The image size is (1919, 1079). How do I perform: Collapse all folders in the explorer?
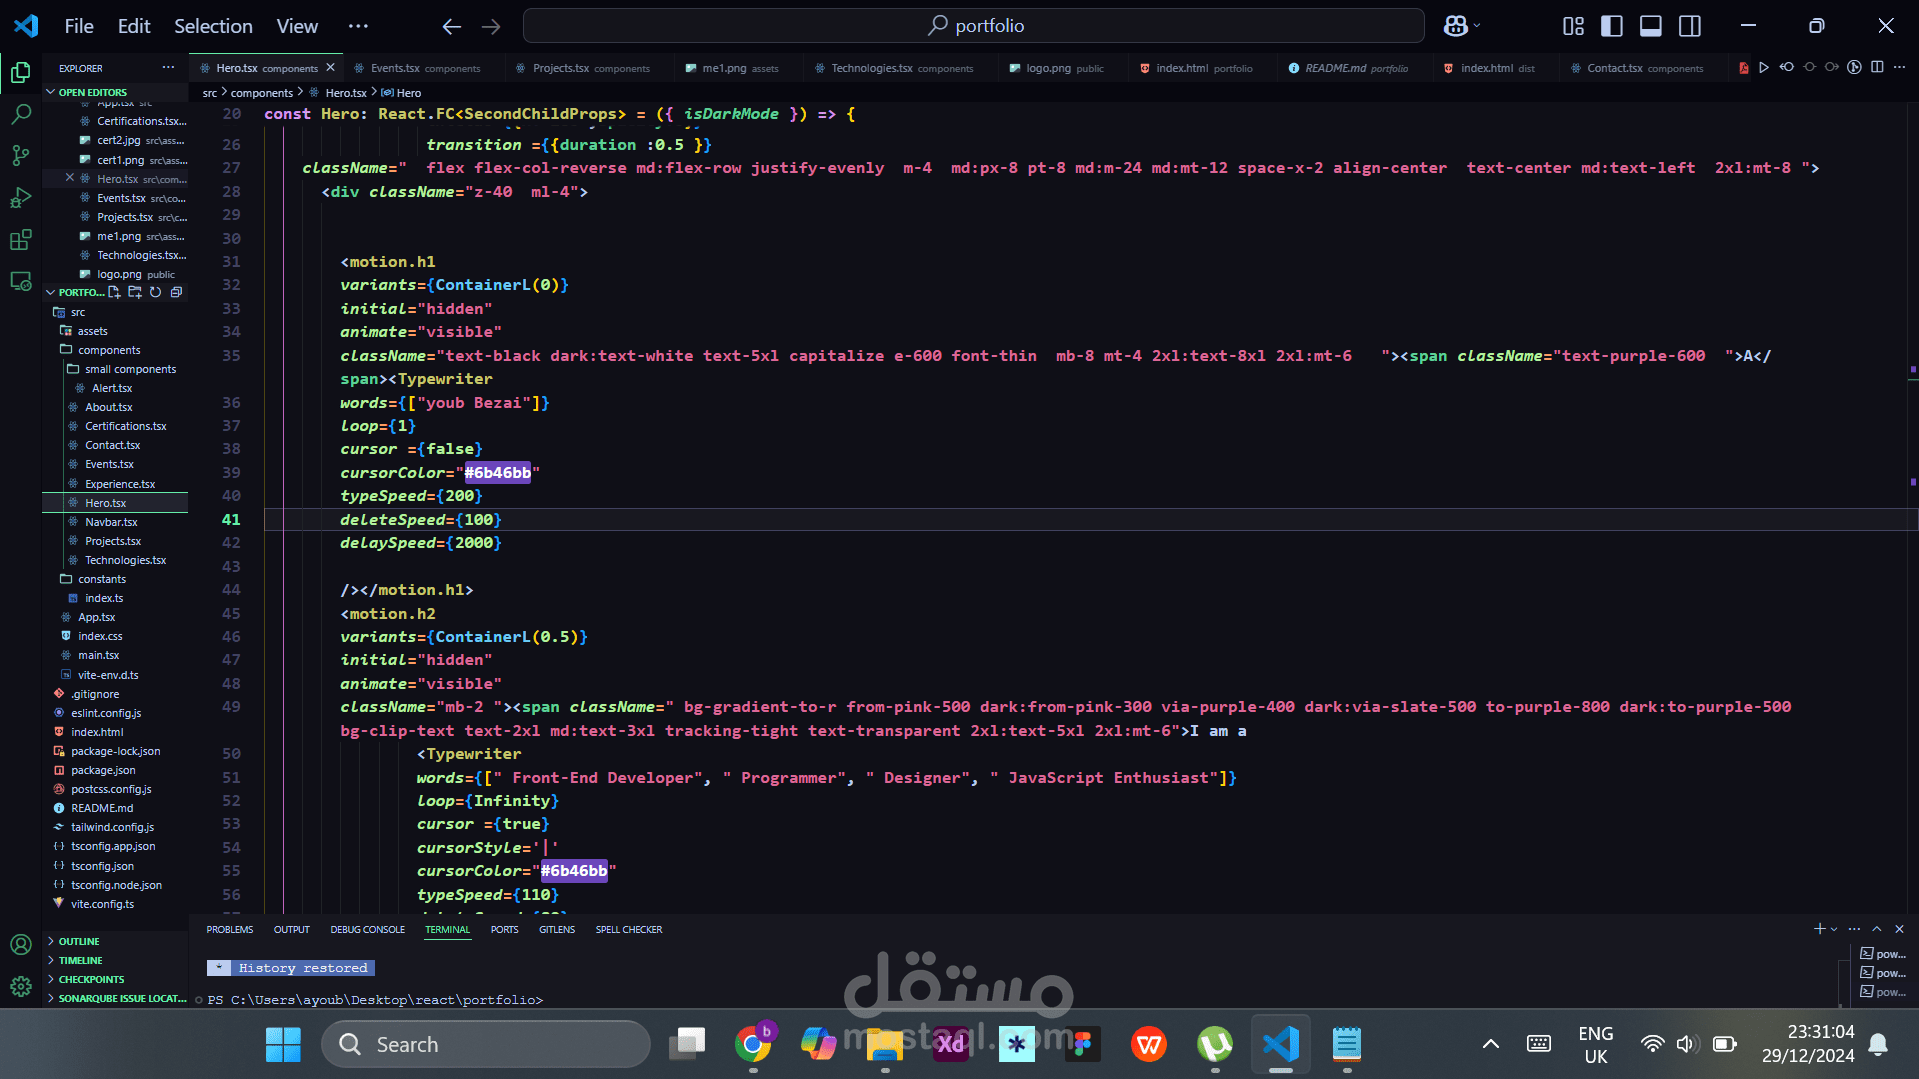[176, 292]
